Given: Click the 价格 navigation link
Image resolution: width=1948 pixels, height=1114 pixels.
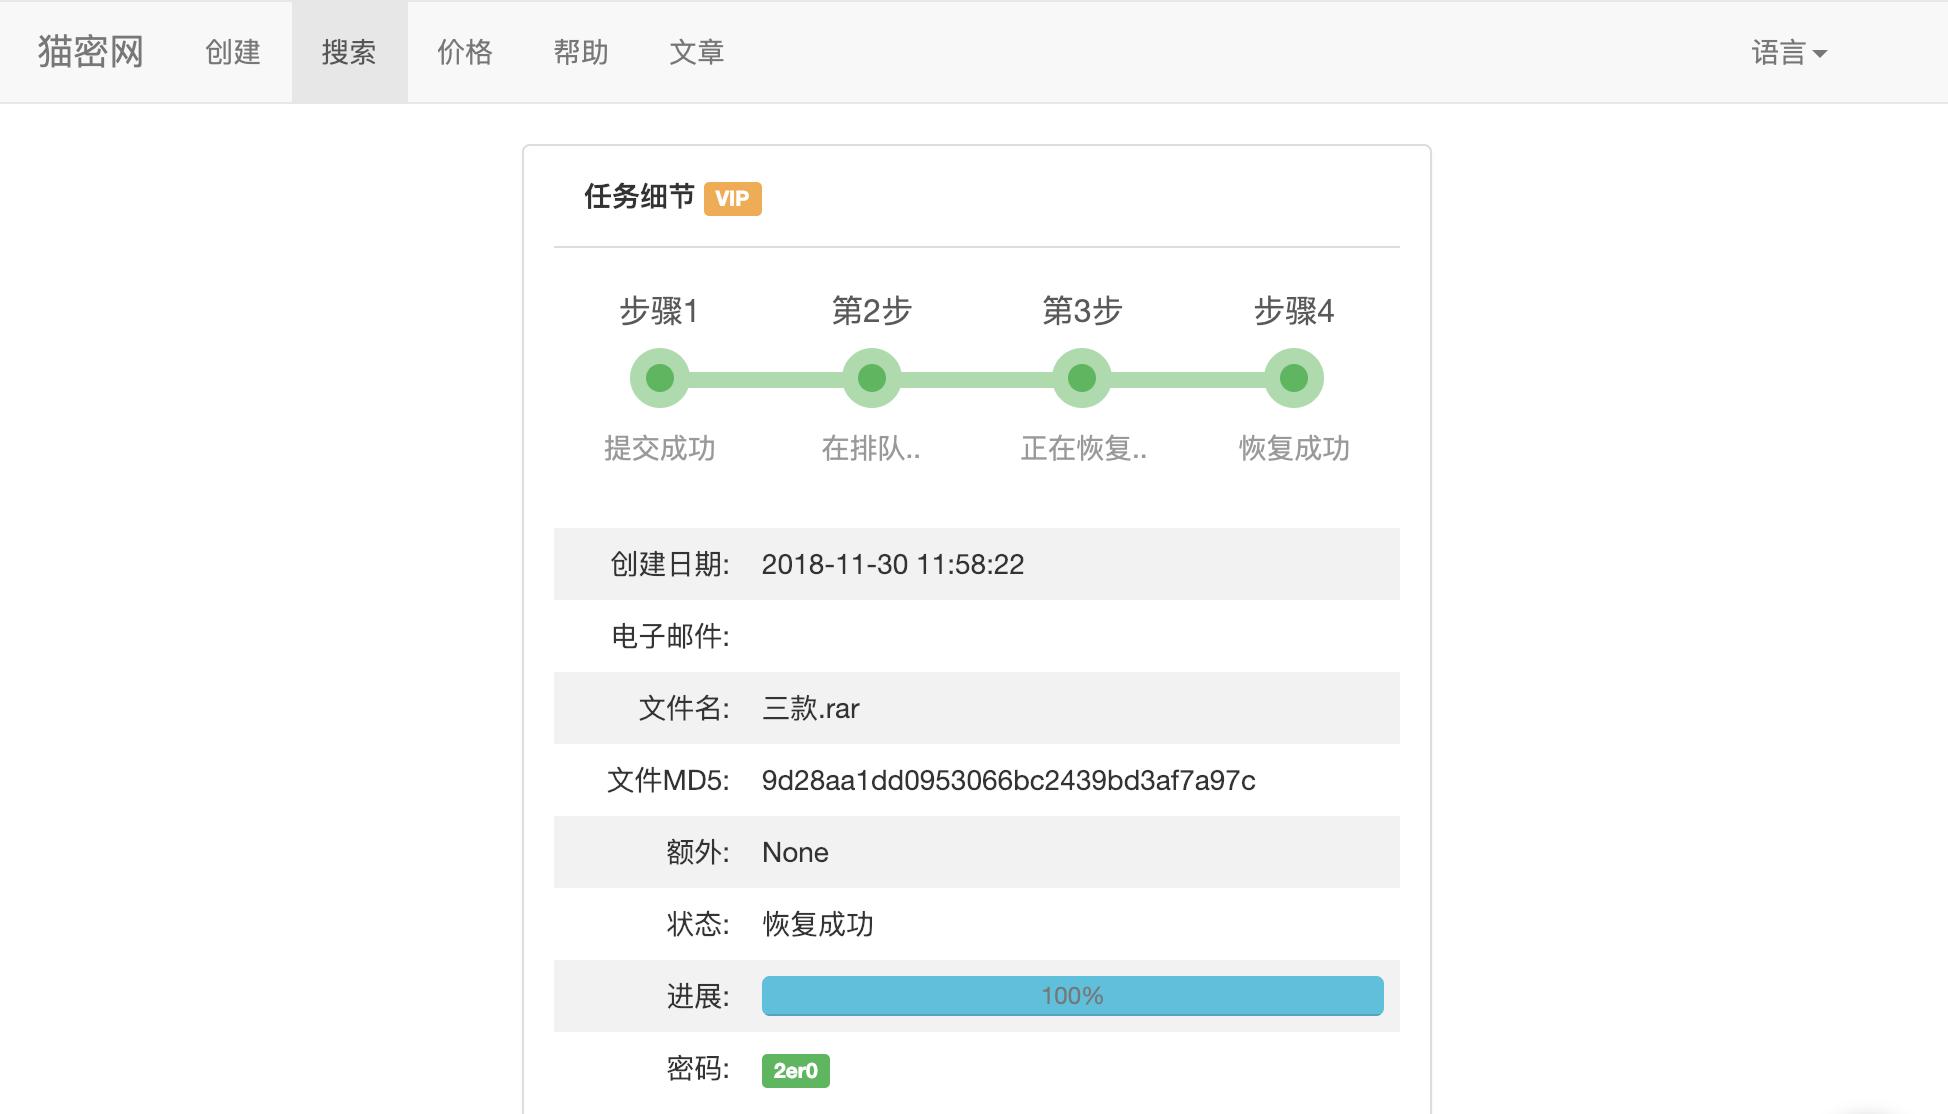Looking at the screenshot, I should pyautogui.click(x=465, y=53).
